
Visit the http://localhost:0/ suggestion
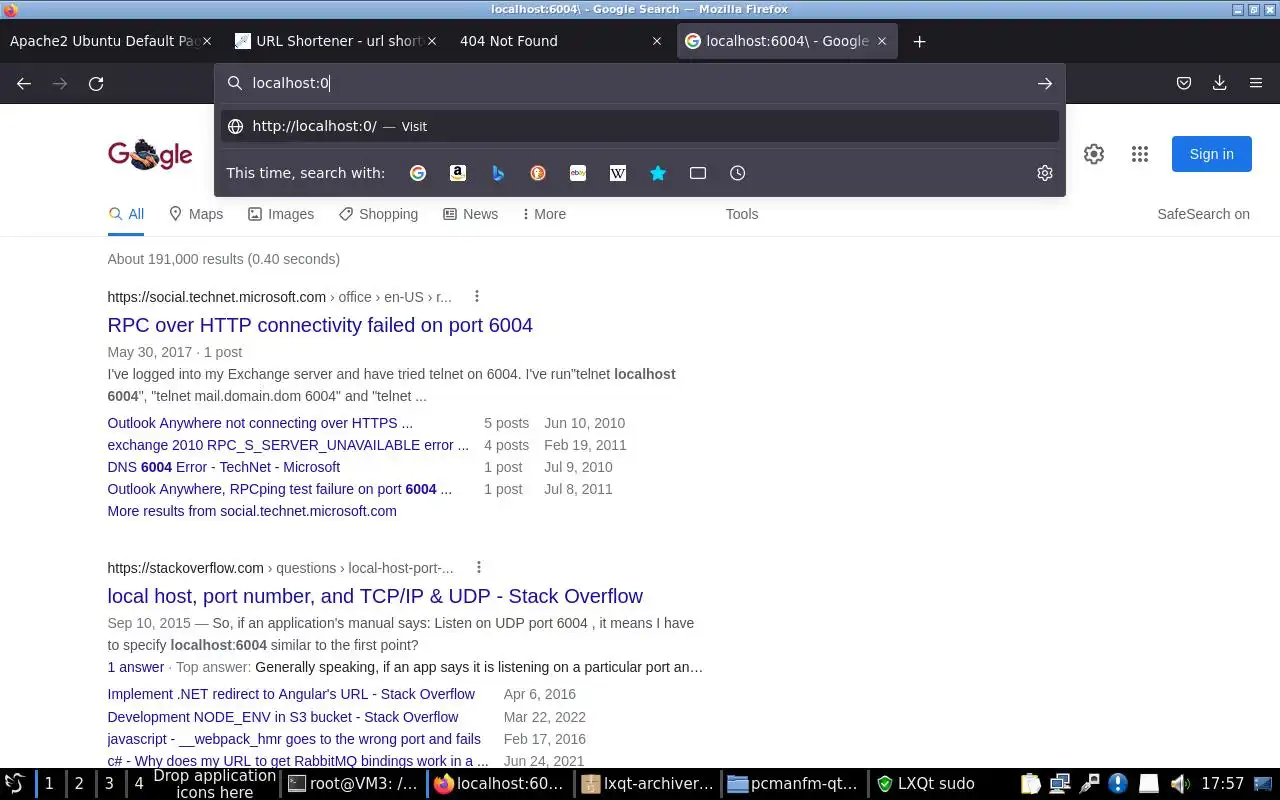tap(640, 126)
